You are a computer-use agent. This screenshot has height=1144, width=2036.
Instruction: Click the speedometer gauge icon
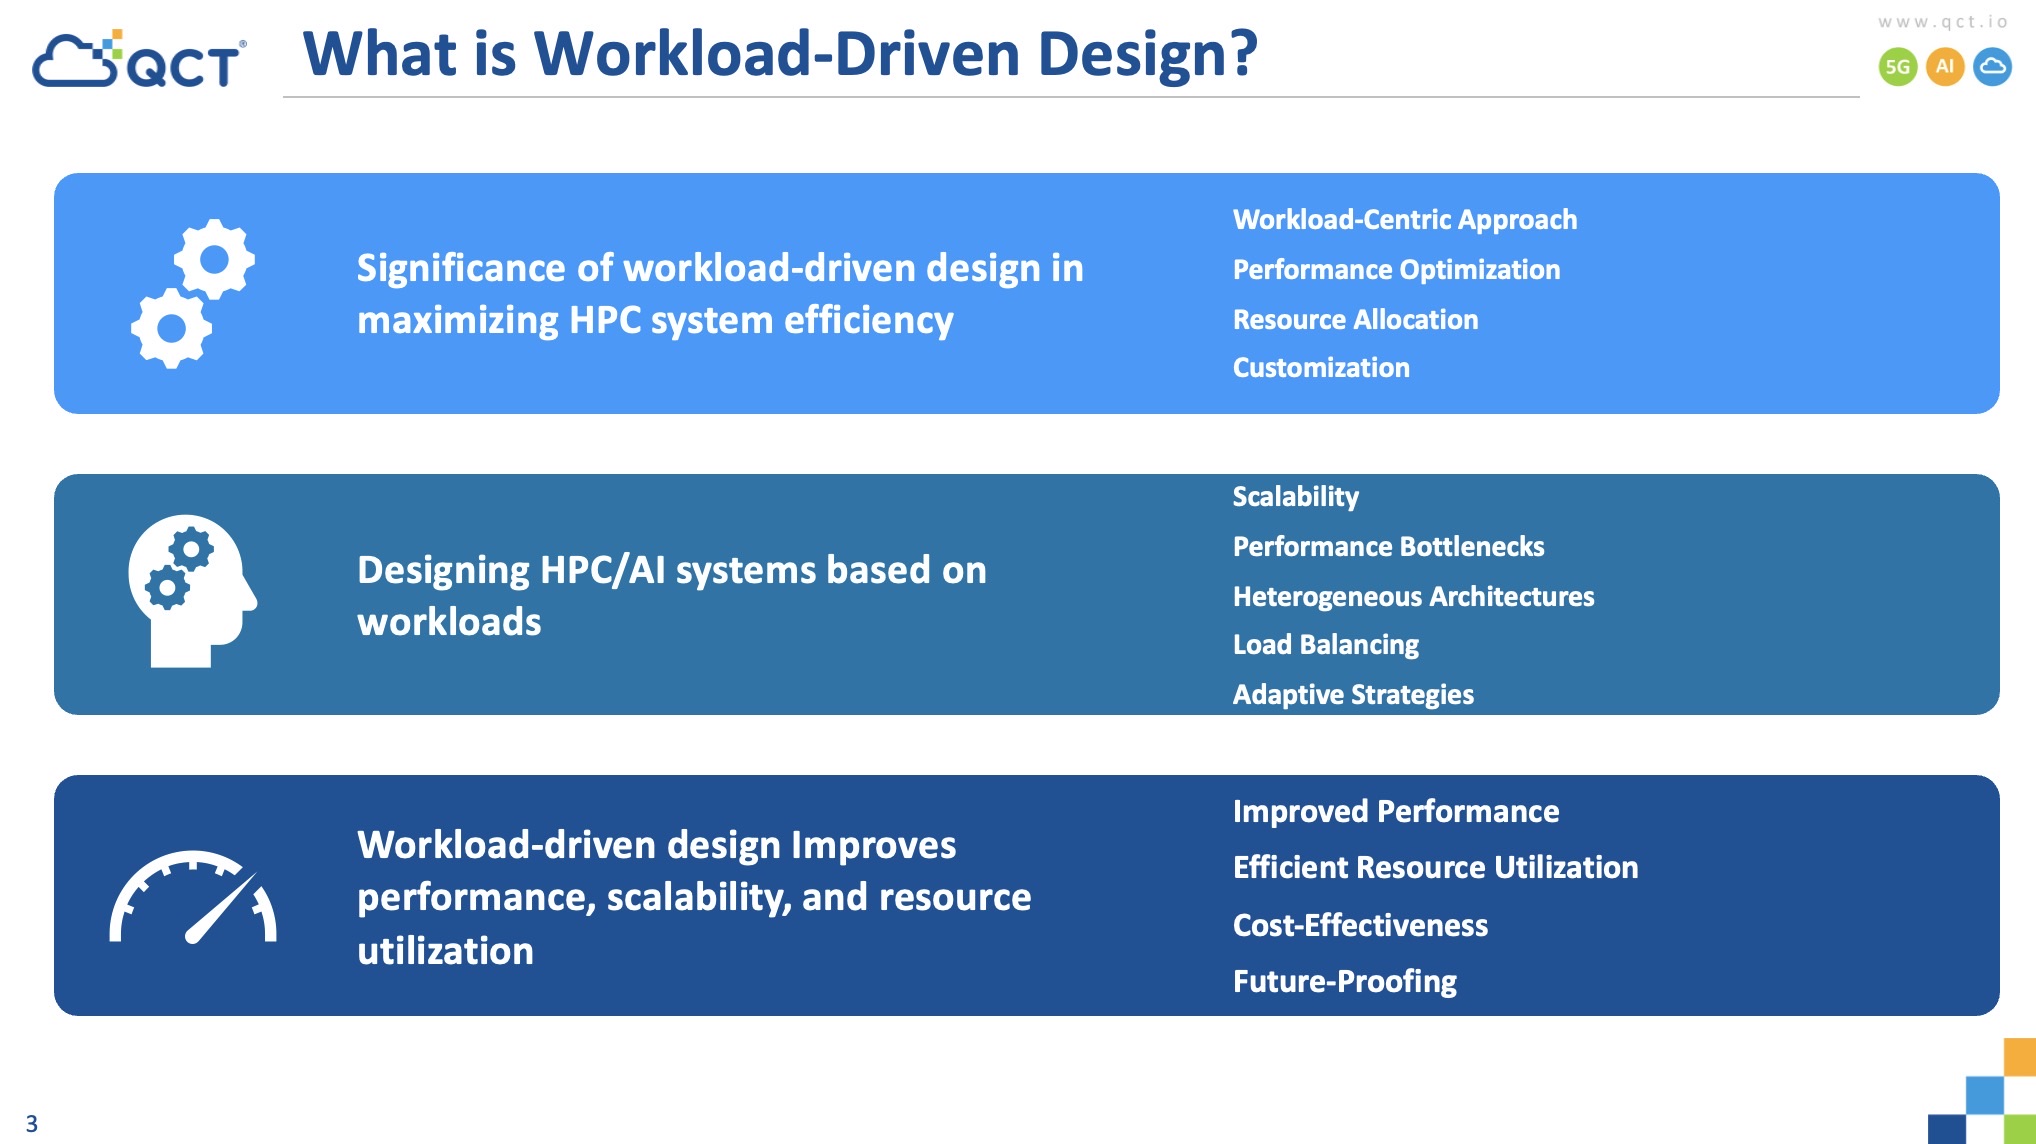193,897
